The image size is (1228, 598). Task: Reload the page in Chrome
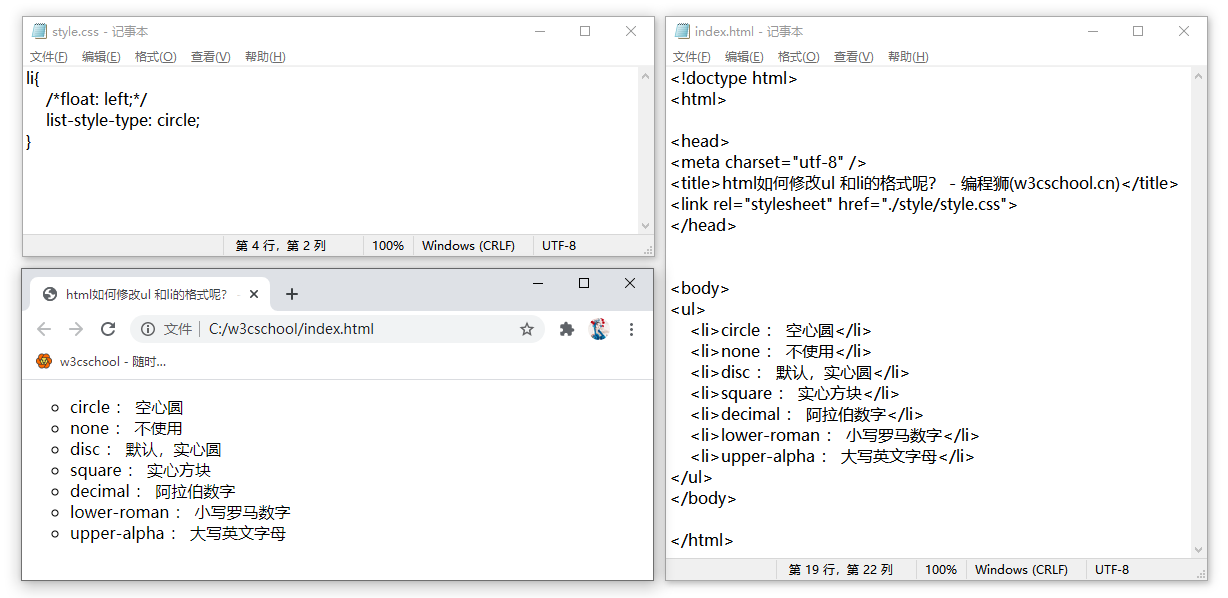(x=108, y=329)
